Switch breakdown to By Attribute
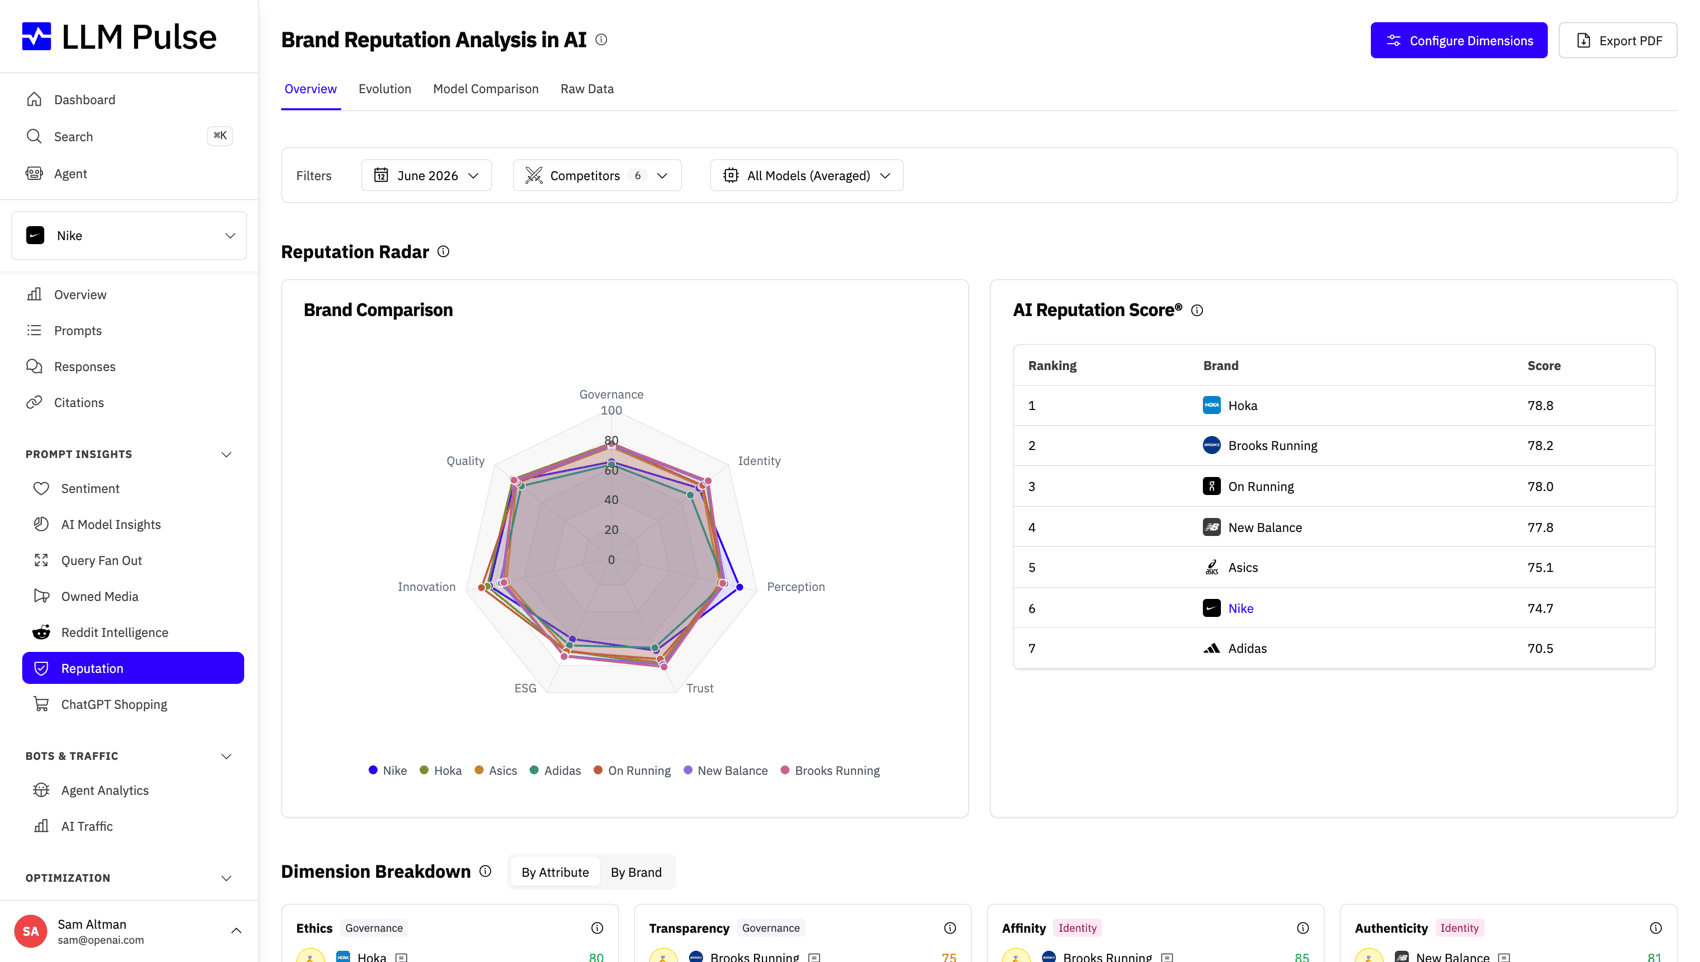 [x=555, y=872]
